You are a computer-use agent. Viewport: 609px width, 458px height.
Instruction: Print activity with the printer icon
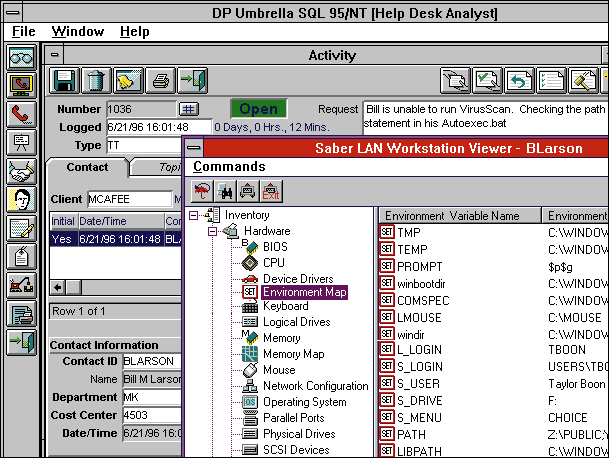pos(160,81)
